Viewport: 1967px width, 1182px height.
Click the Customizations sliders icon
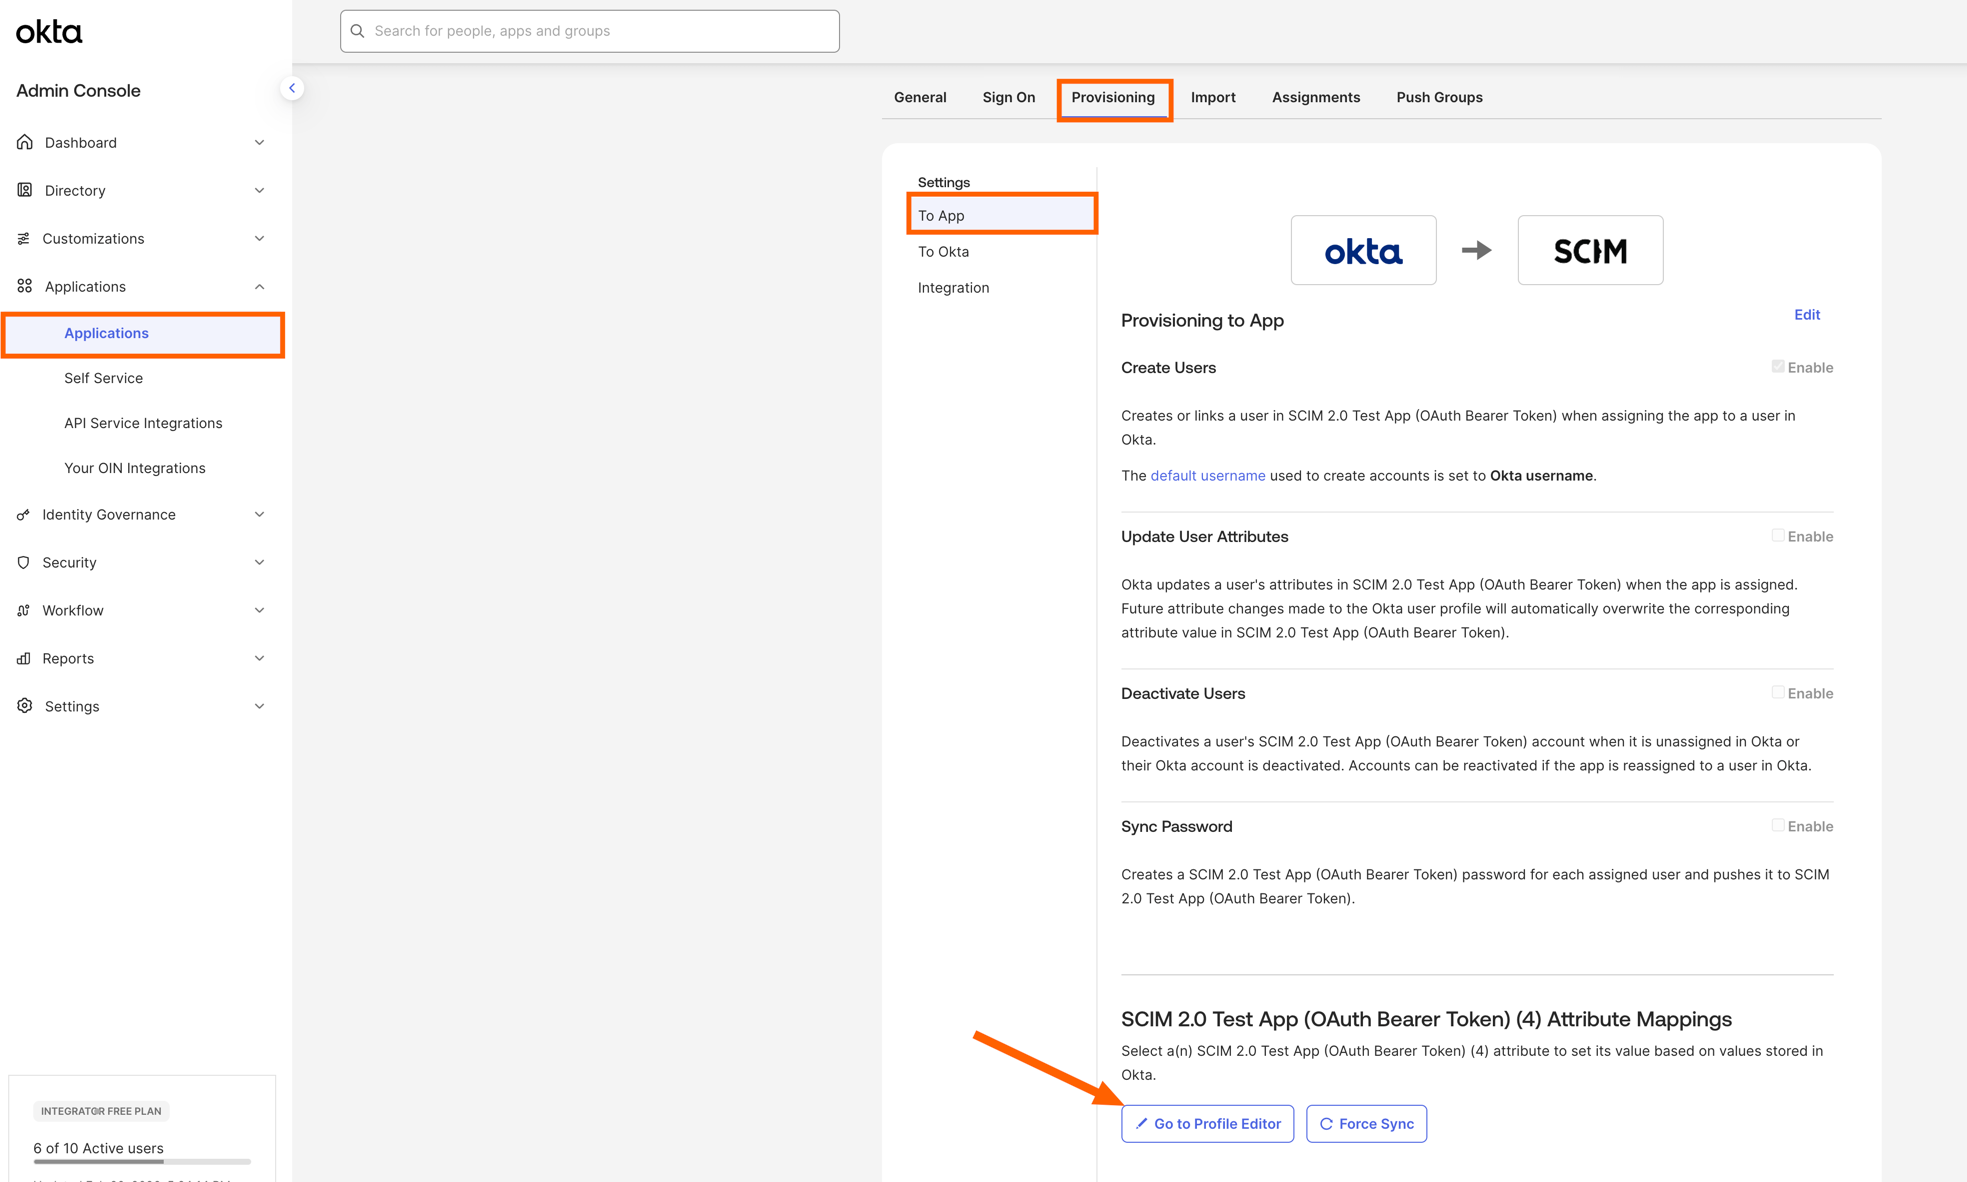tap(24, 238)
